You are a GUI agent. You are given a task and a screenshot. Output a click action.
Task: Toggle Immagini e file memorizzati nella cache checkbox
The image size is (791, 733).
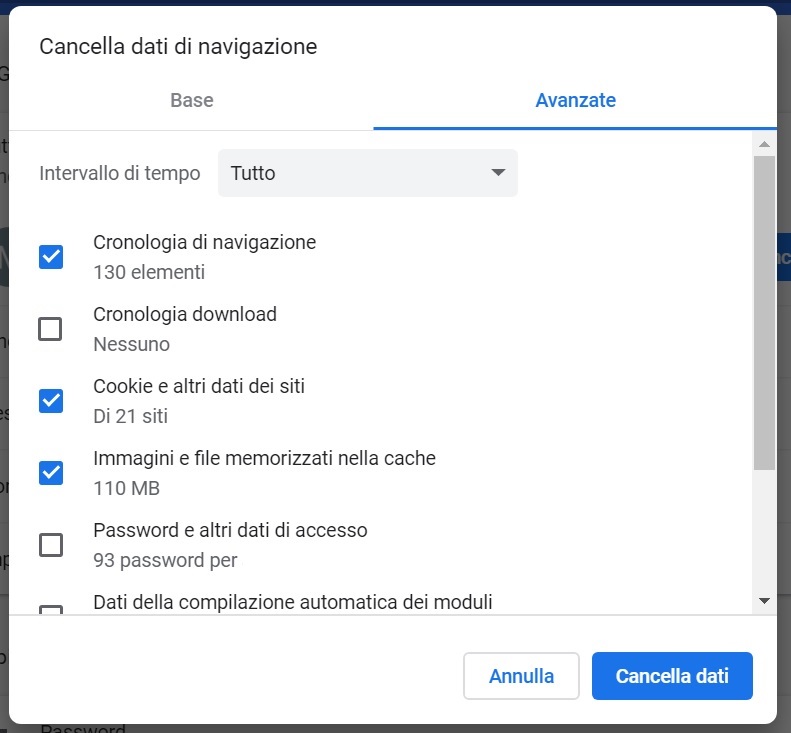click(51, 473)
